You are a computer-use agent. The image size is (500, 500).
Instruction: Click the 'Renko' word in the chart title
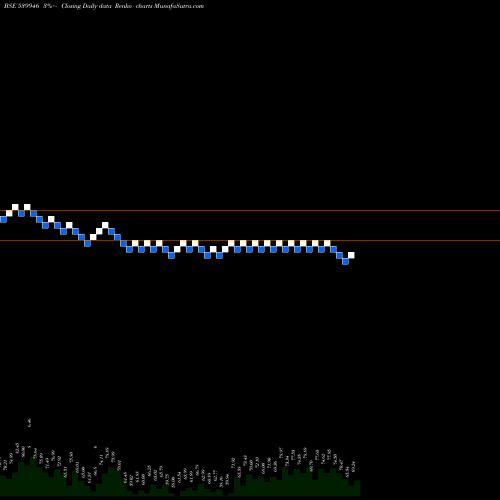coord(124,6)
